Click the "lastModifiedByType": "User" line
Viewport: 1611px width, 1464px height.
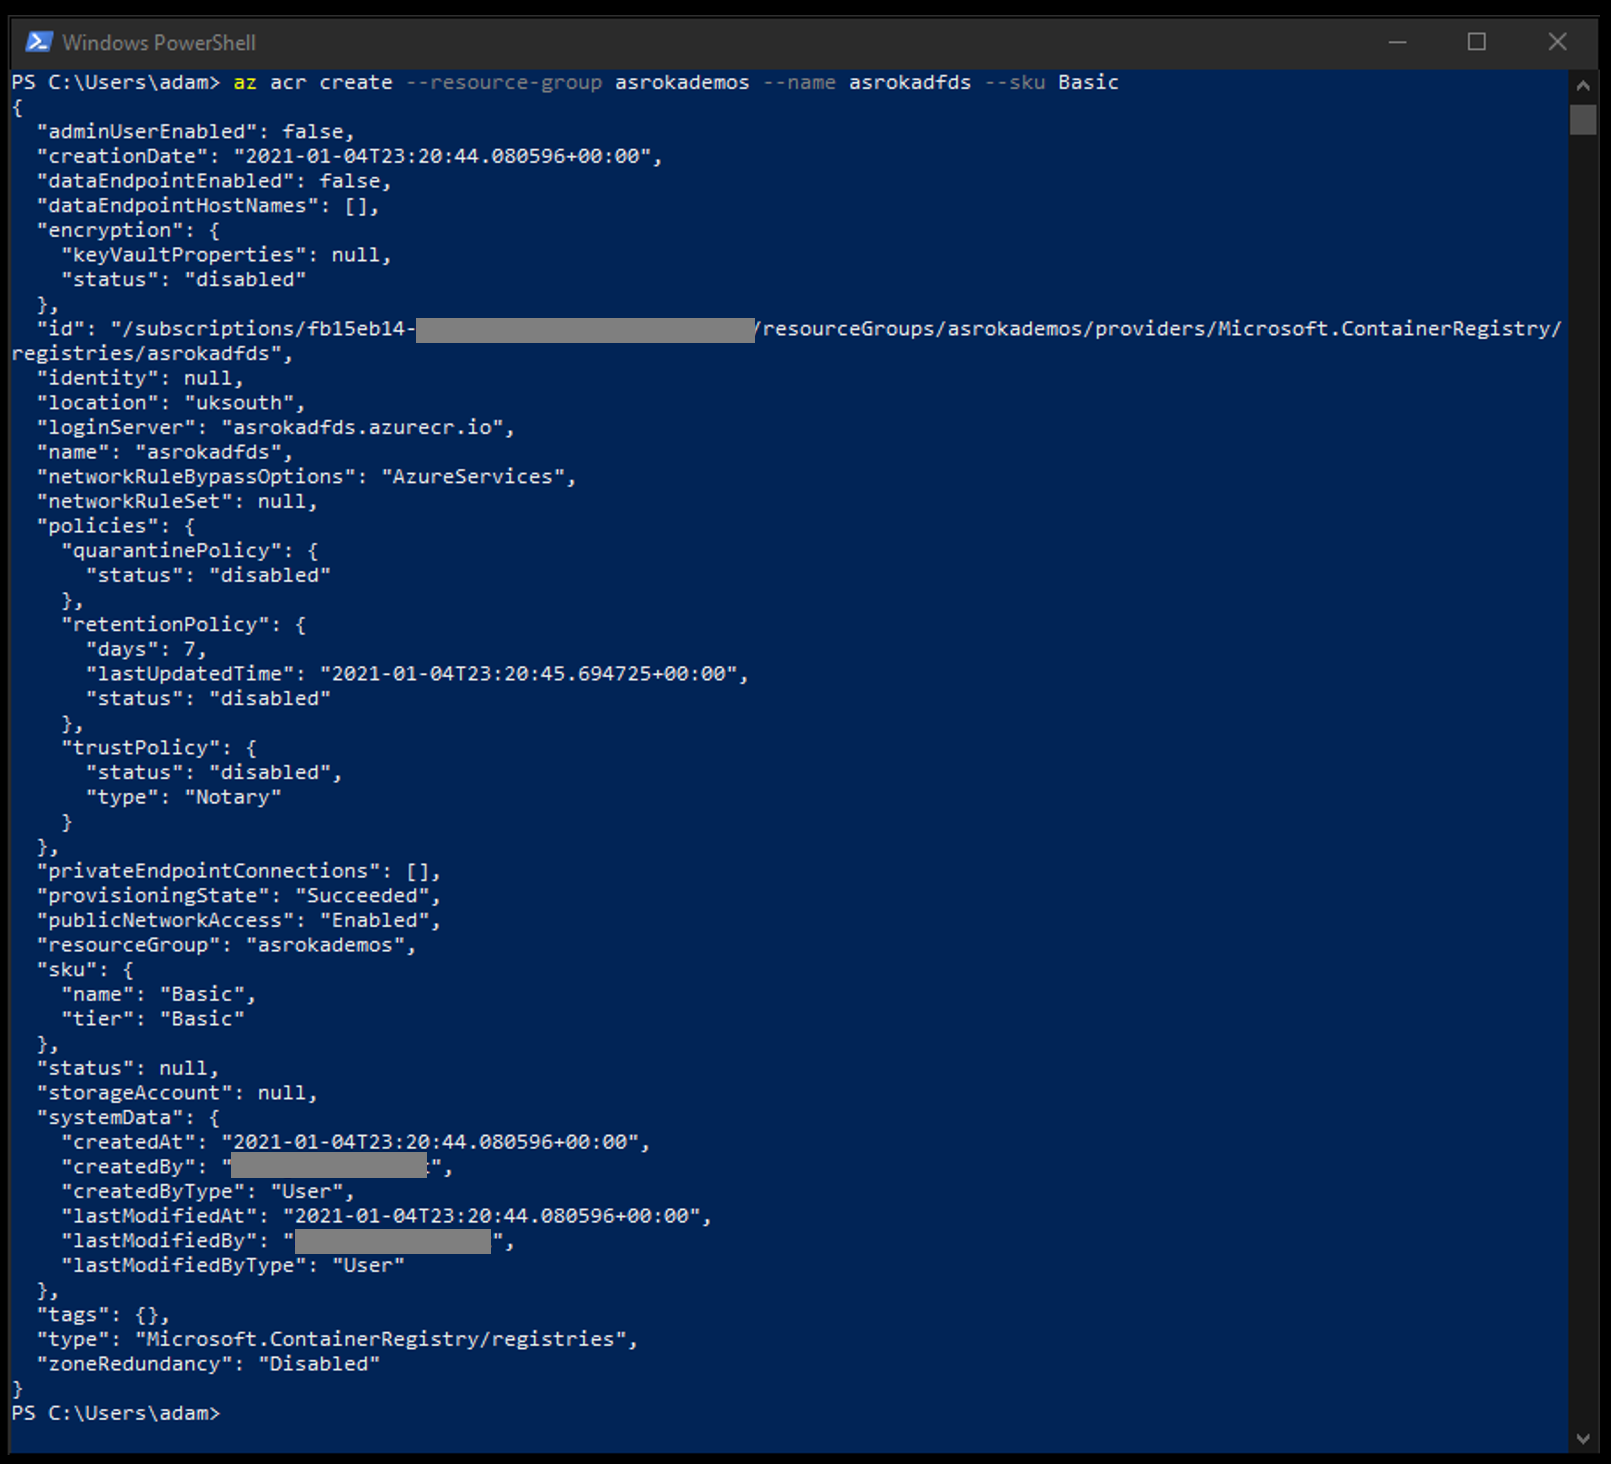click(233, 1266)
